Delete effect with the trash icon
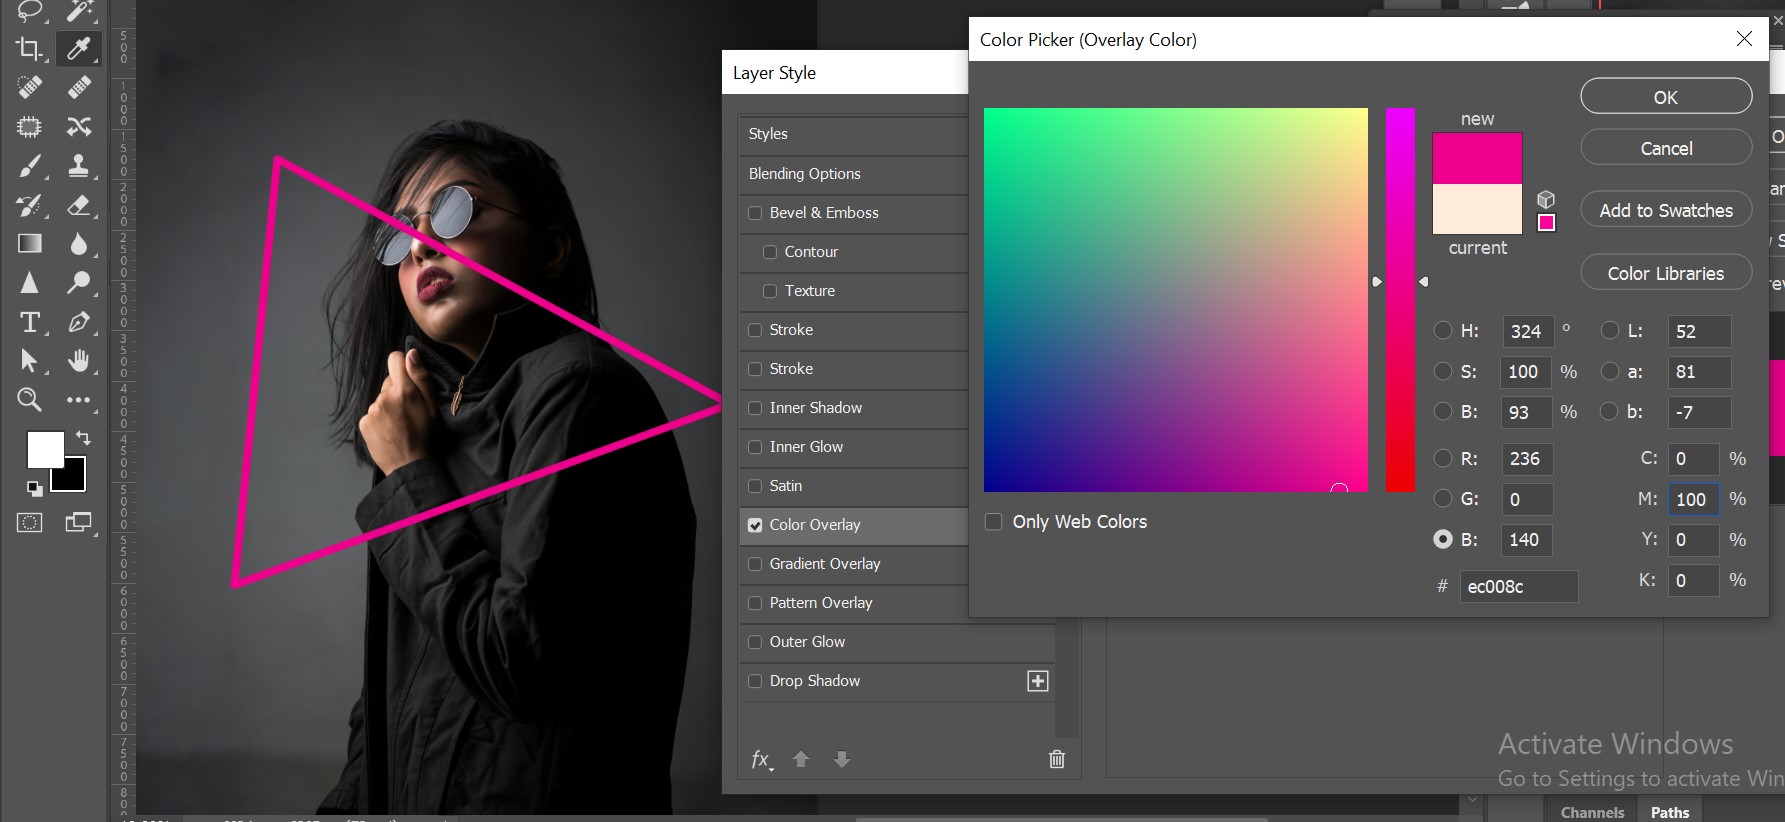 [x=1057, y=759]
